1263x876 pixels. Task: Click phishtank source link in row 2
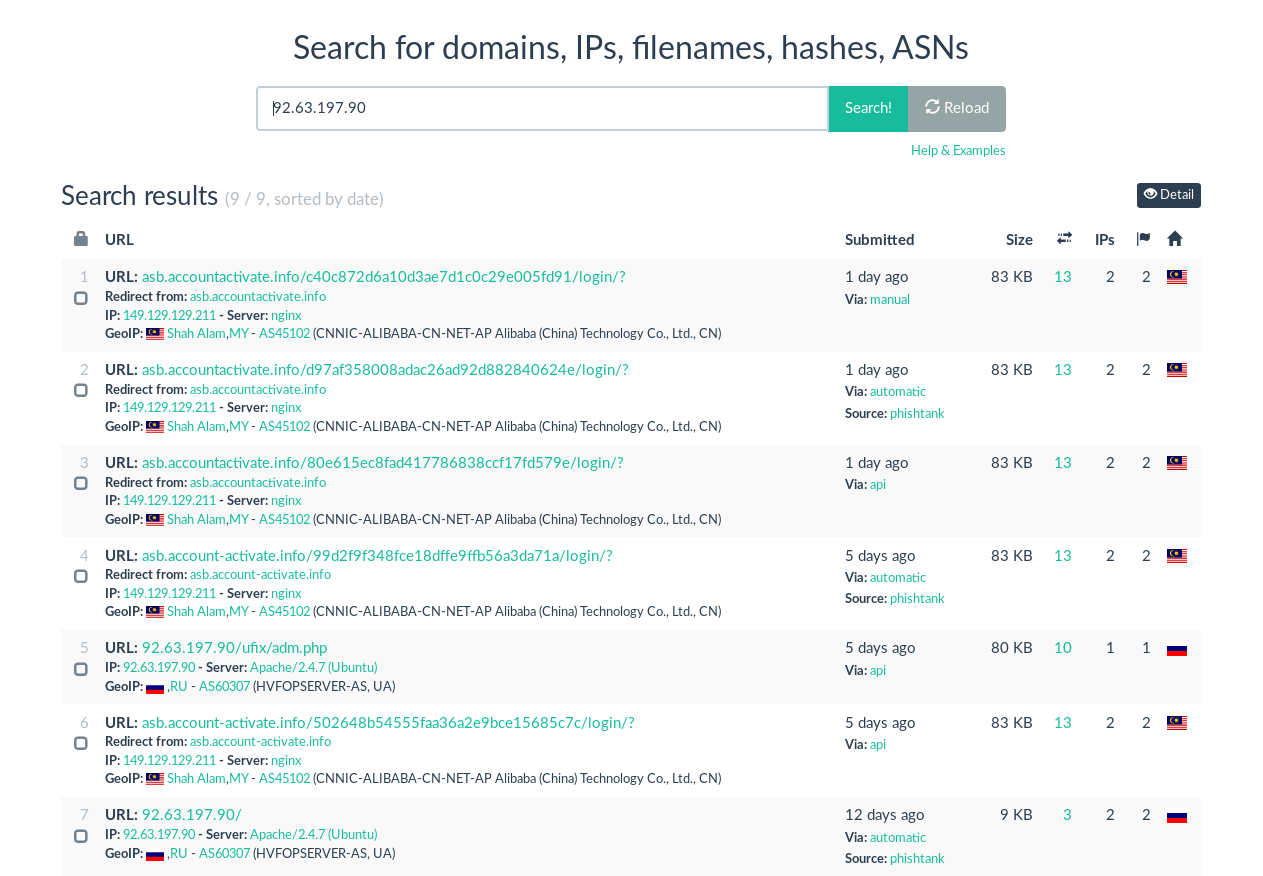(917, 414)
